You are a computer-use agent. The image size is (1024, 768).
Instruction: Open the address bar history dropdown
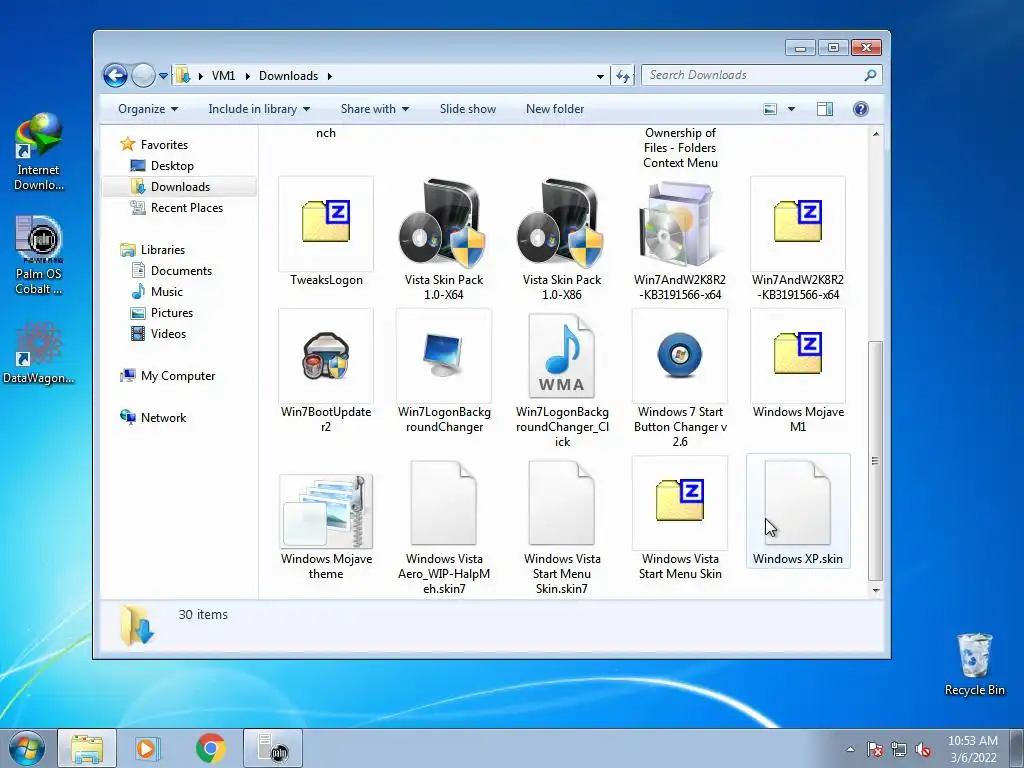pyautogui.click(x=600, y=76)
